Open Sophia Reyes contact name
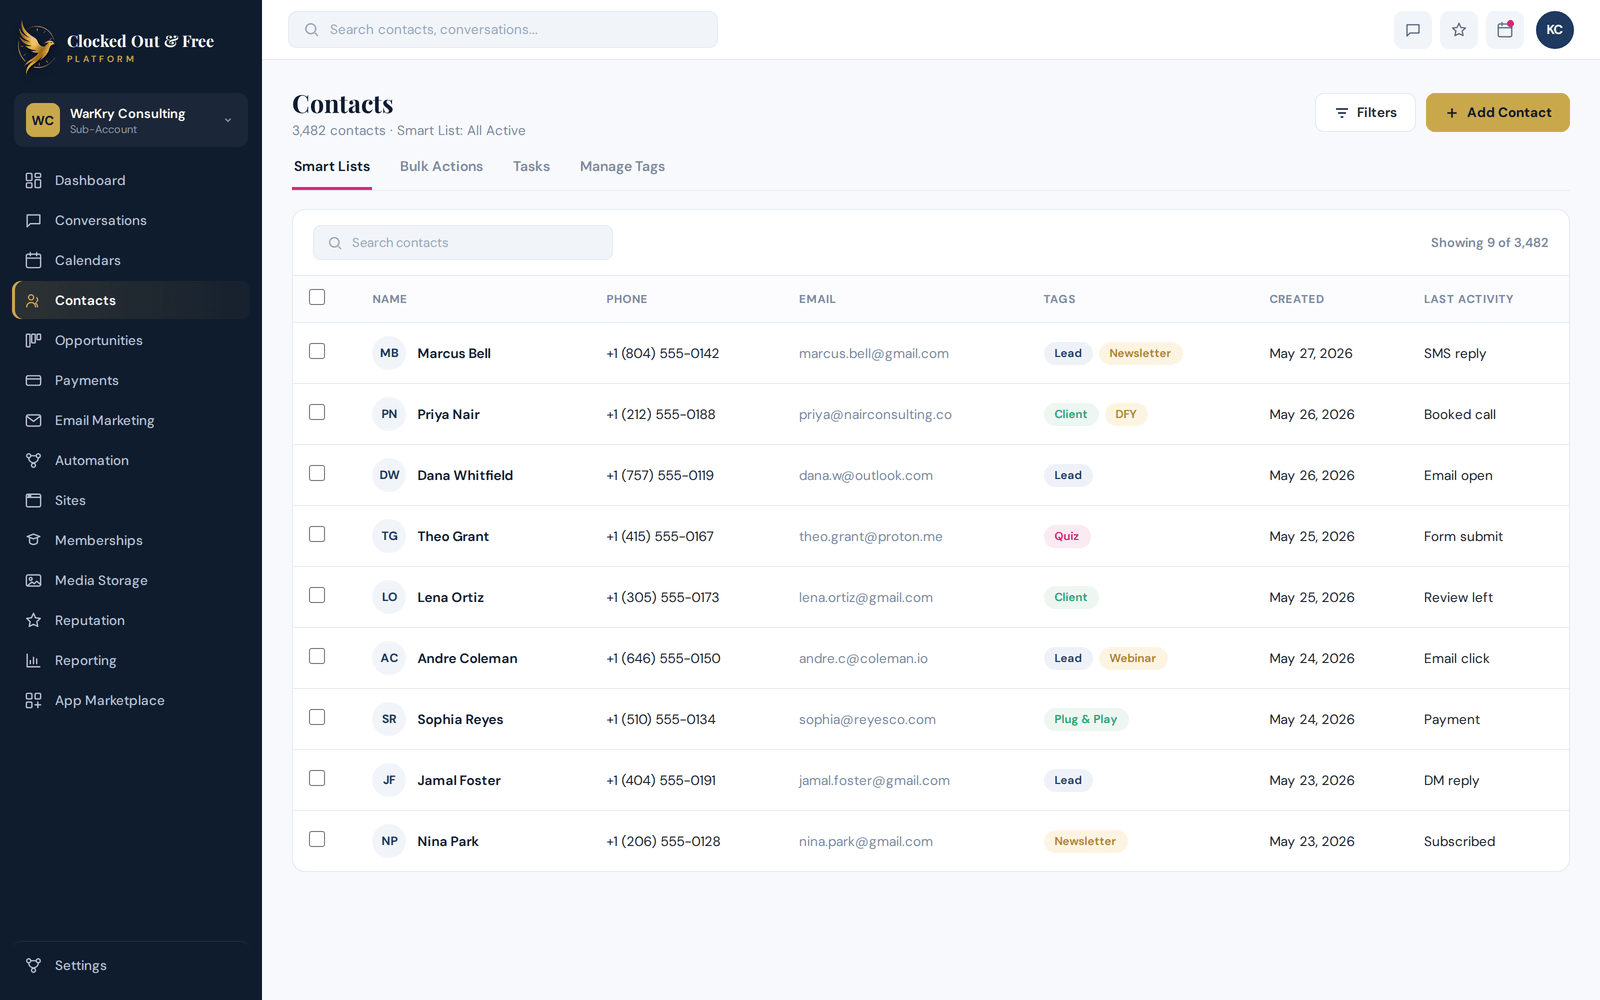The image size is (1600, 1000). point(460,719)
